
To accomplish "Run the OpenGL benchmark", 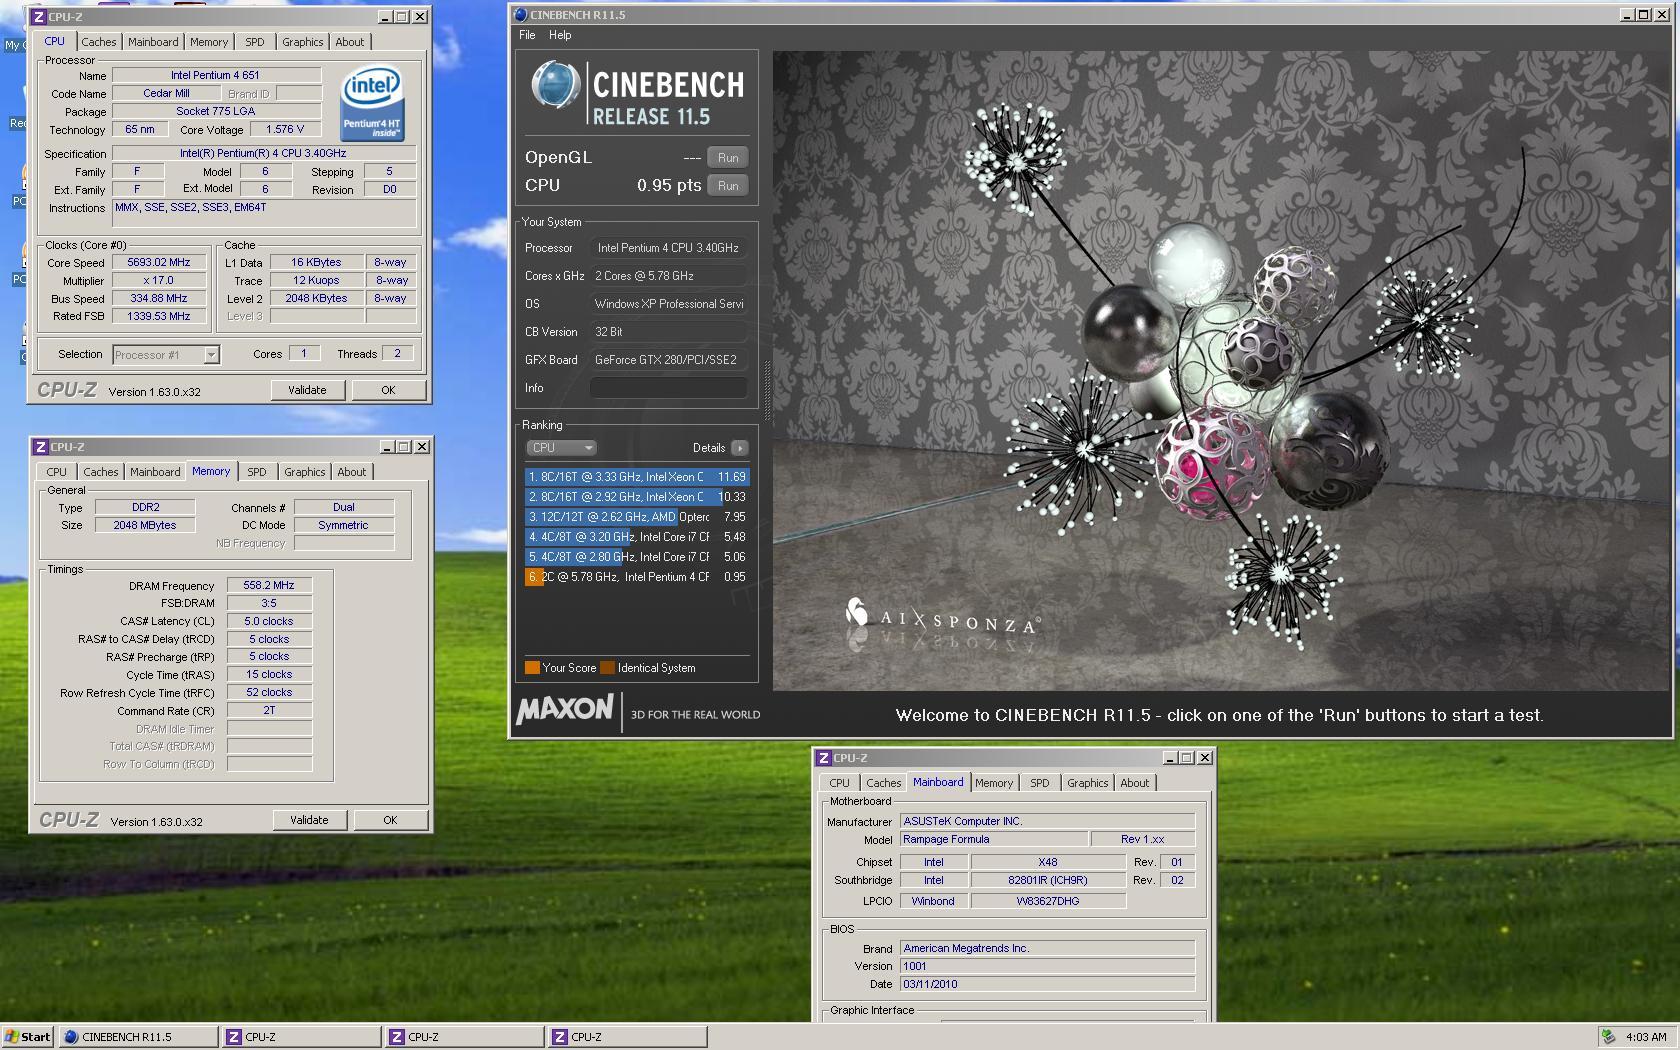I will tap(728, 158).
